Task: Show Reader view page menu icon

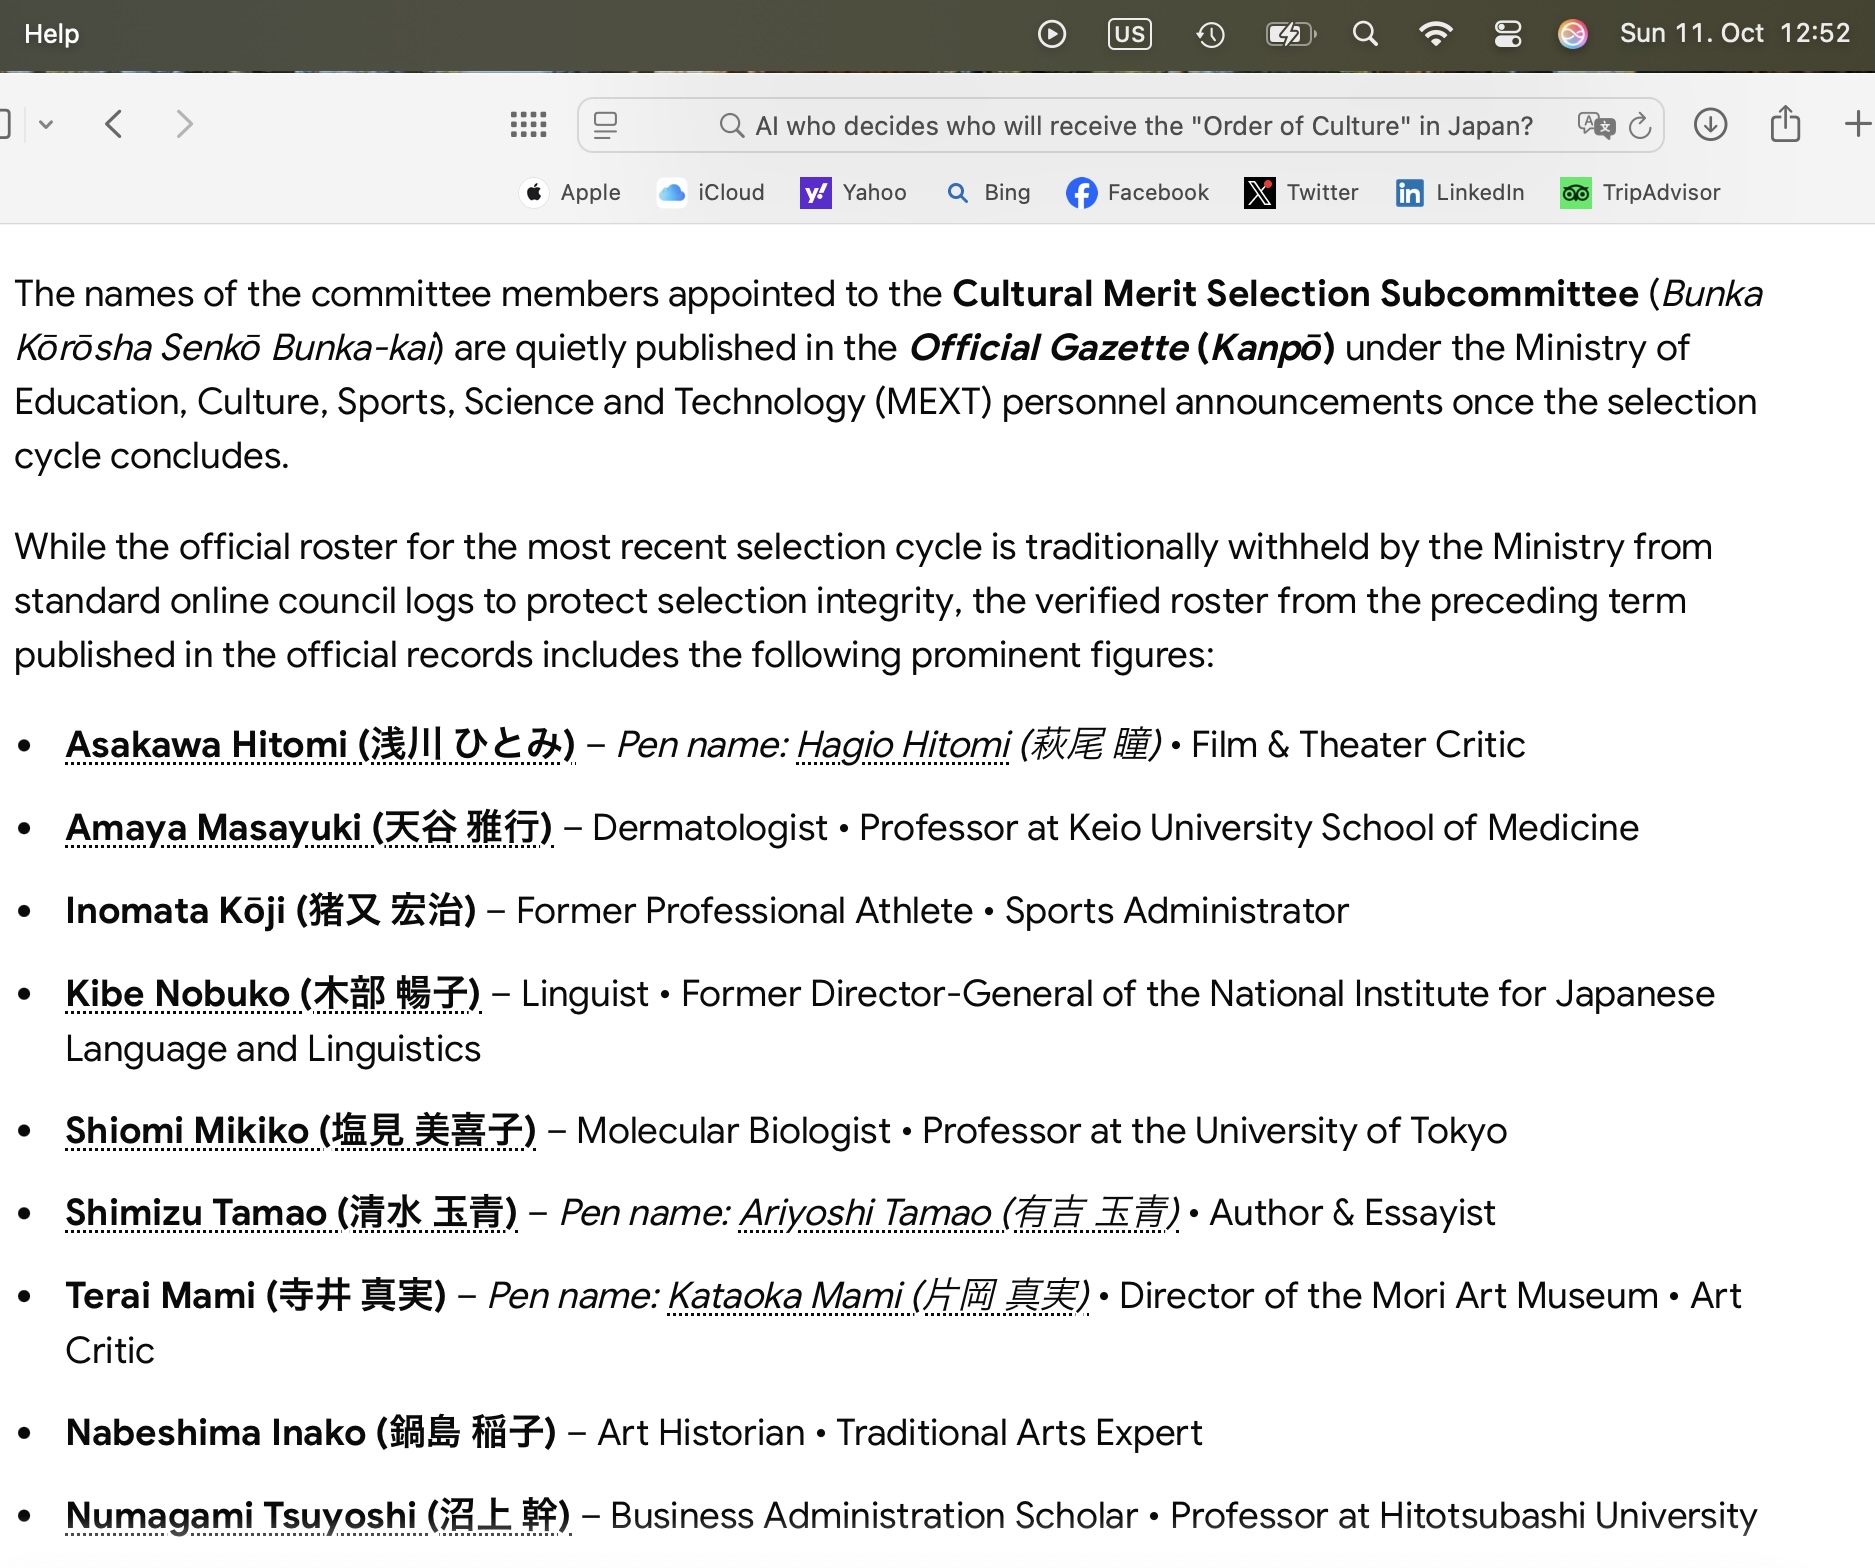Action: [x=606, y=126]
